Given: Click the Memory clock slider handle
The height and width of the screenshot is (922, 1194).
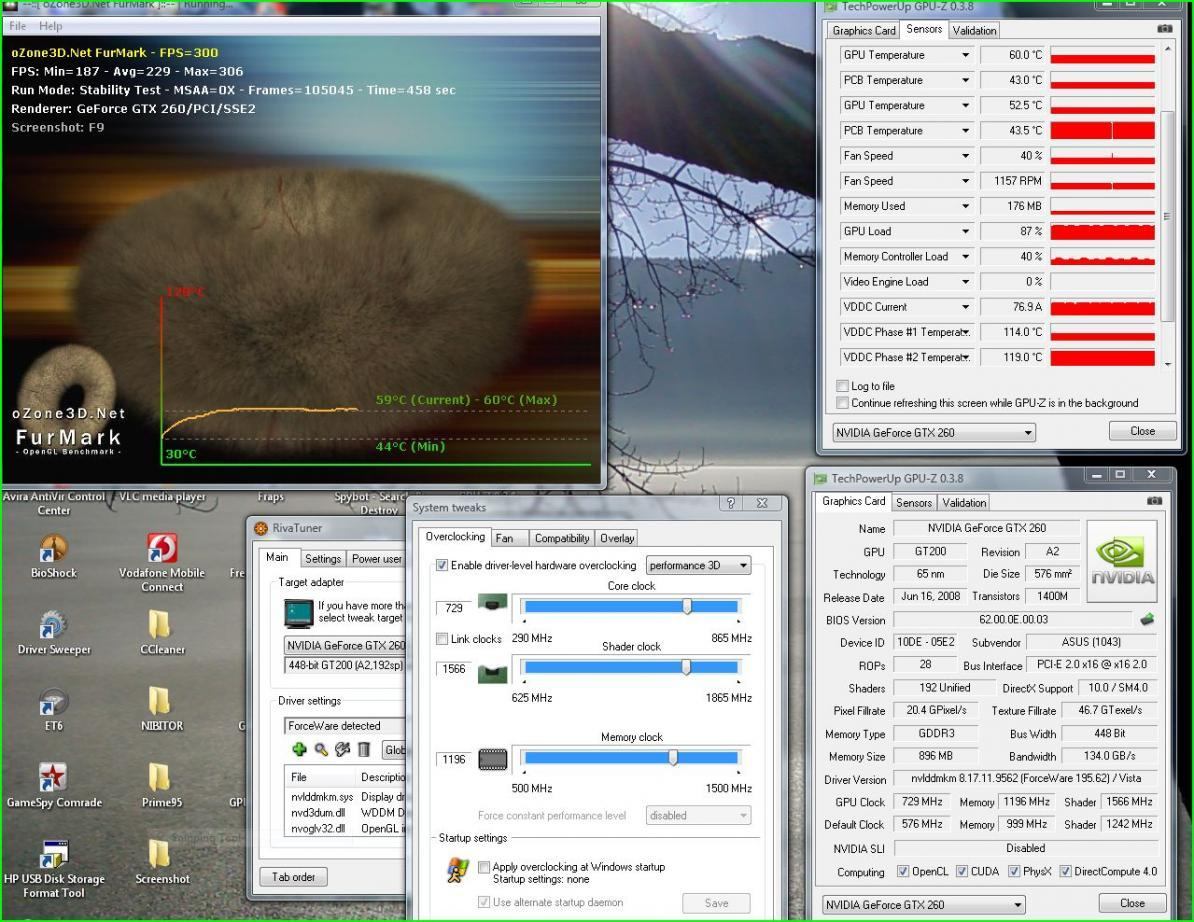Looking at the screenshot, I should point(673,758).
